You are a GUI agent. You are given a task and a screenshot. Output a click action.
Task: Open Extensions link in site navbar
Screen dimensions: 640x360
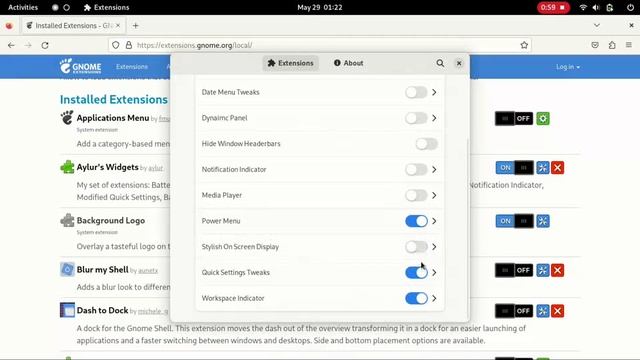click(132, 67)
